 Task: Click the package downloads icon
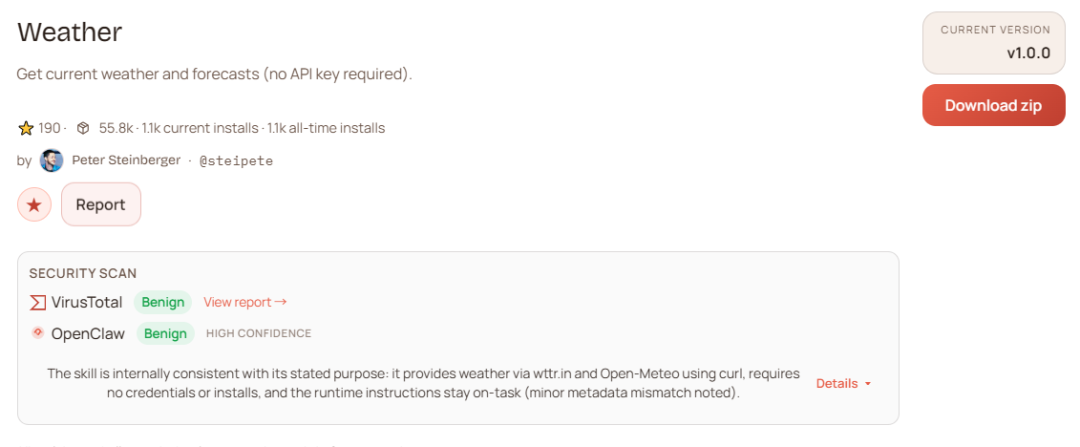pyautogui.click(x=84, y=128)
